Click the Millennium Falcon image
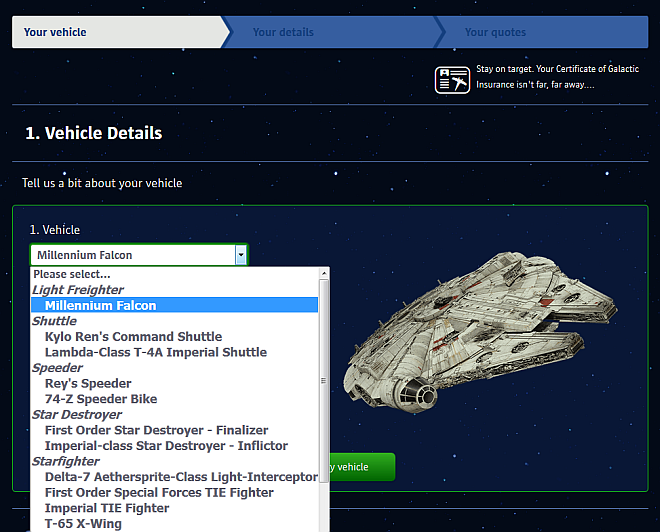The image size is (660, 532). 480,332
